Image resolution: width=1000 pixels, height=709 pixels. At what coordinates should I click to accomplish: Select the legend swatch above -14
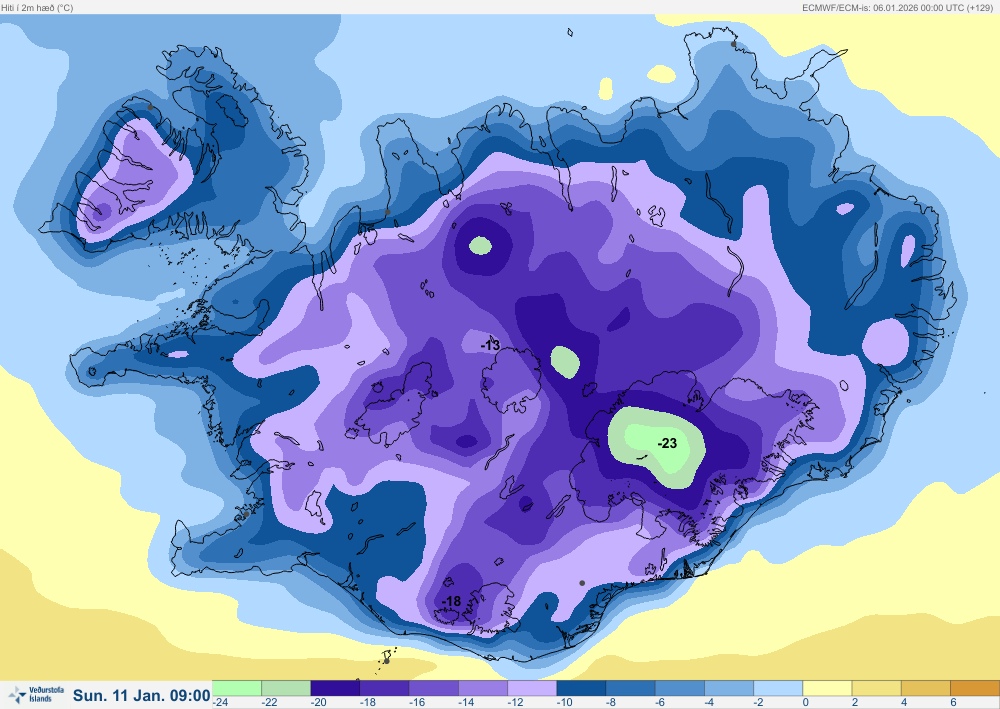(x=483, y=688)
